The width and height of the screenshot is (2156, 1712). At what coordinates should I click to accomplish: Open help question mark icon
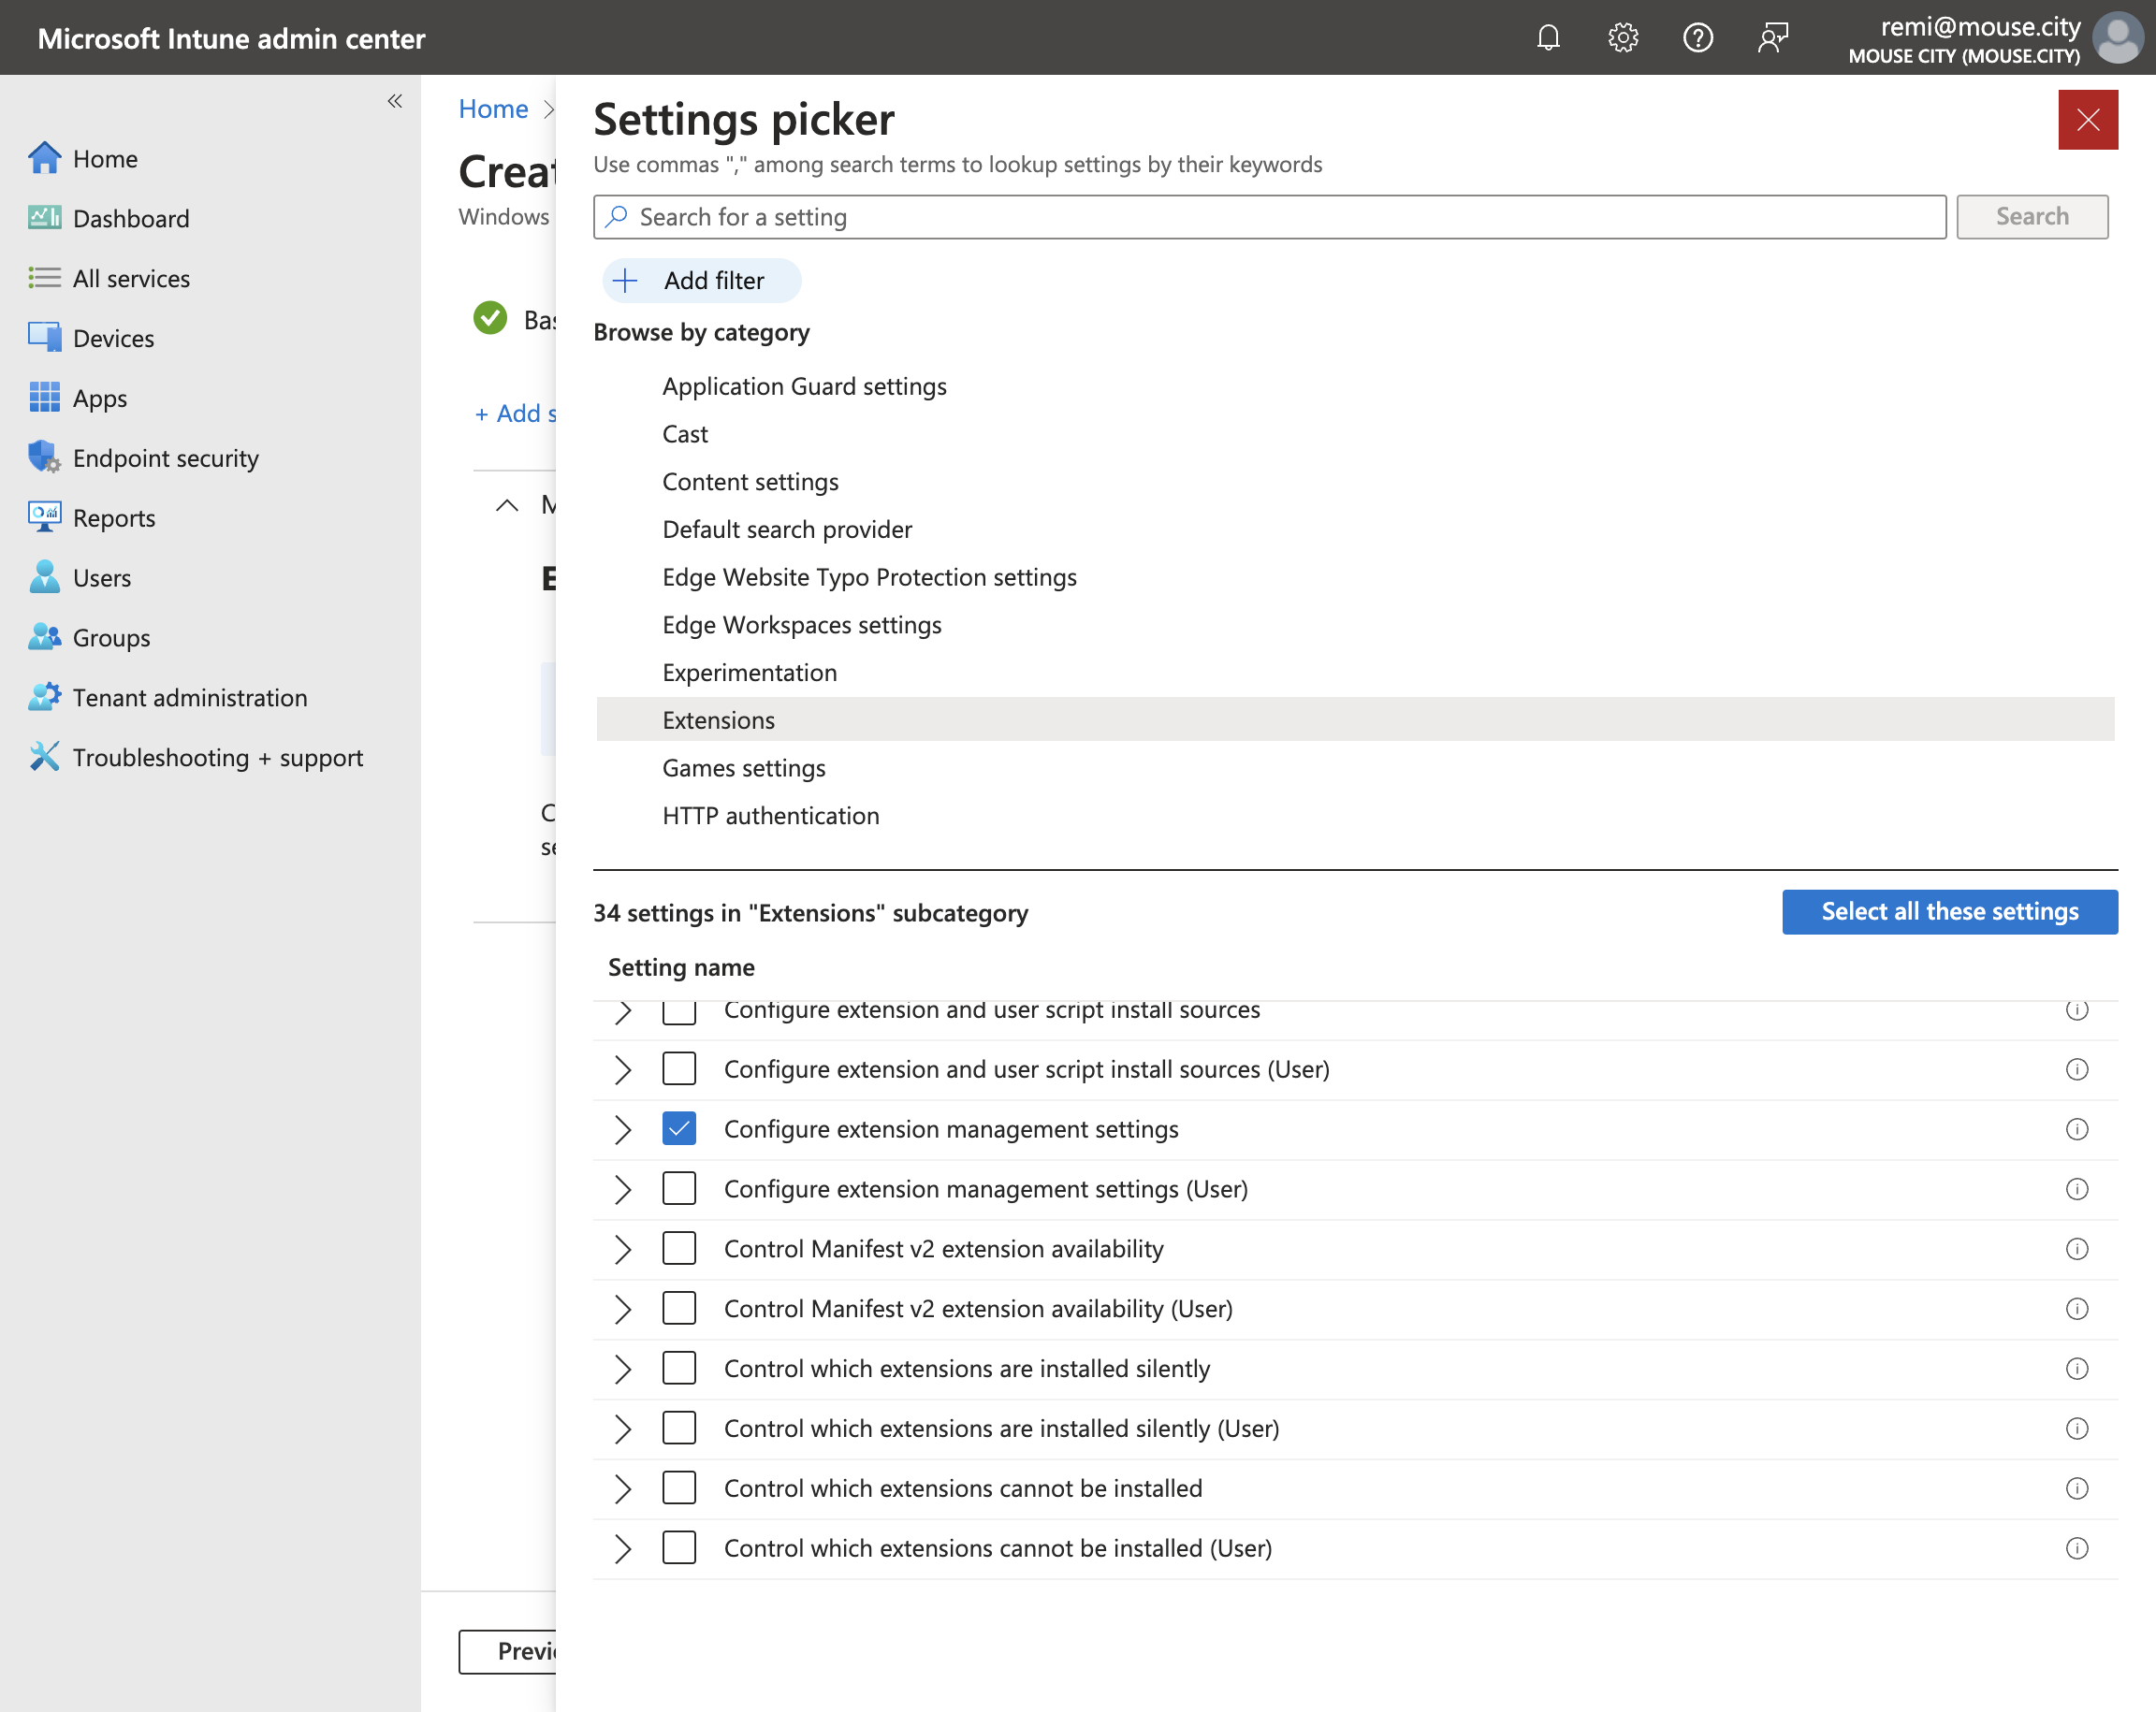click(x=1697, y=38)
